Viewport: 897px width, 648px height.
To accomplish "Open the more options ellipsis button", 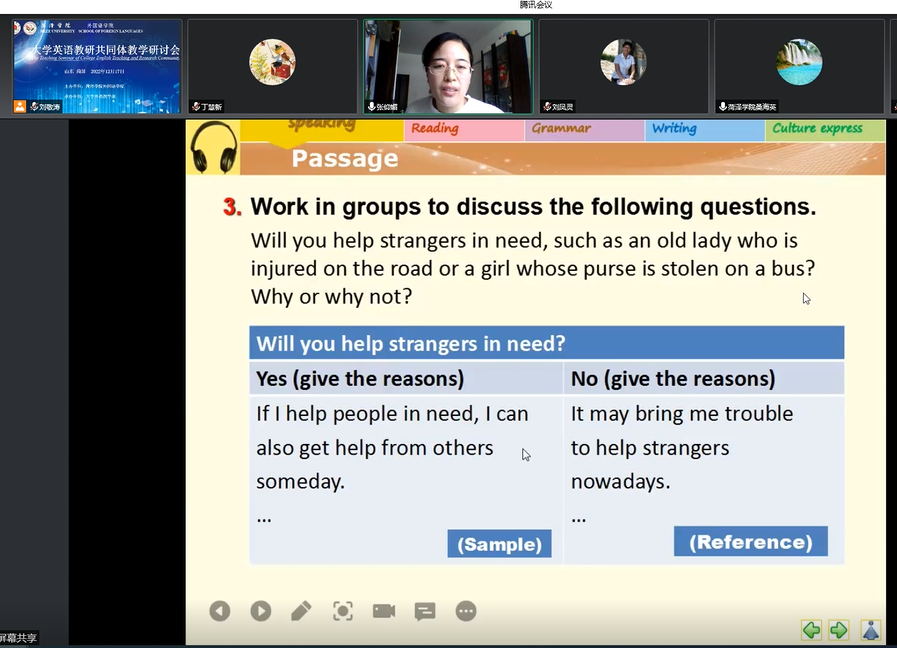I will (x=466, y=611).
